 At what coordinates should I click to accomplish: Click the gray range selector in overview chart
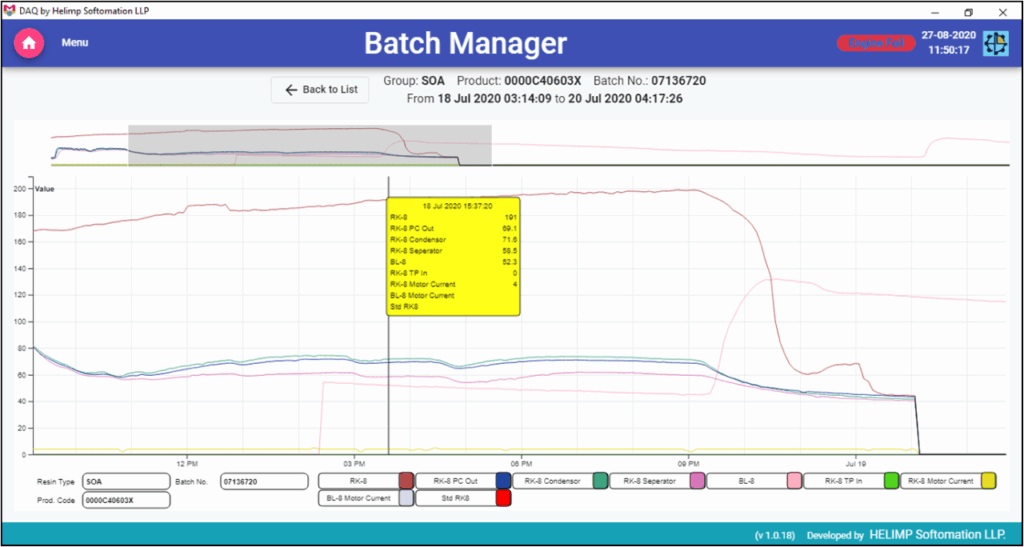click(x=310, y=146)
